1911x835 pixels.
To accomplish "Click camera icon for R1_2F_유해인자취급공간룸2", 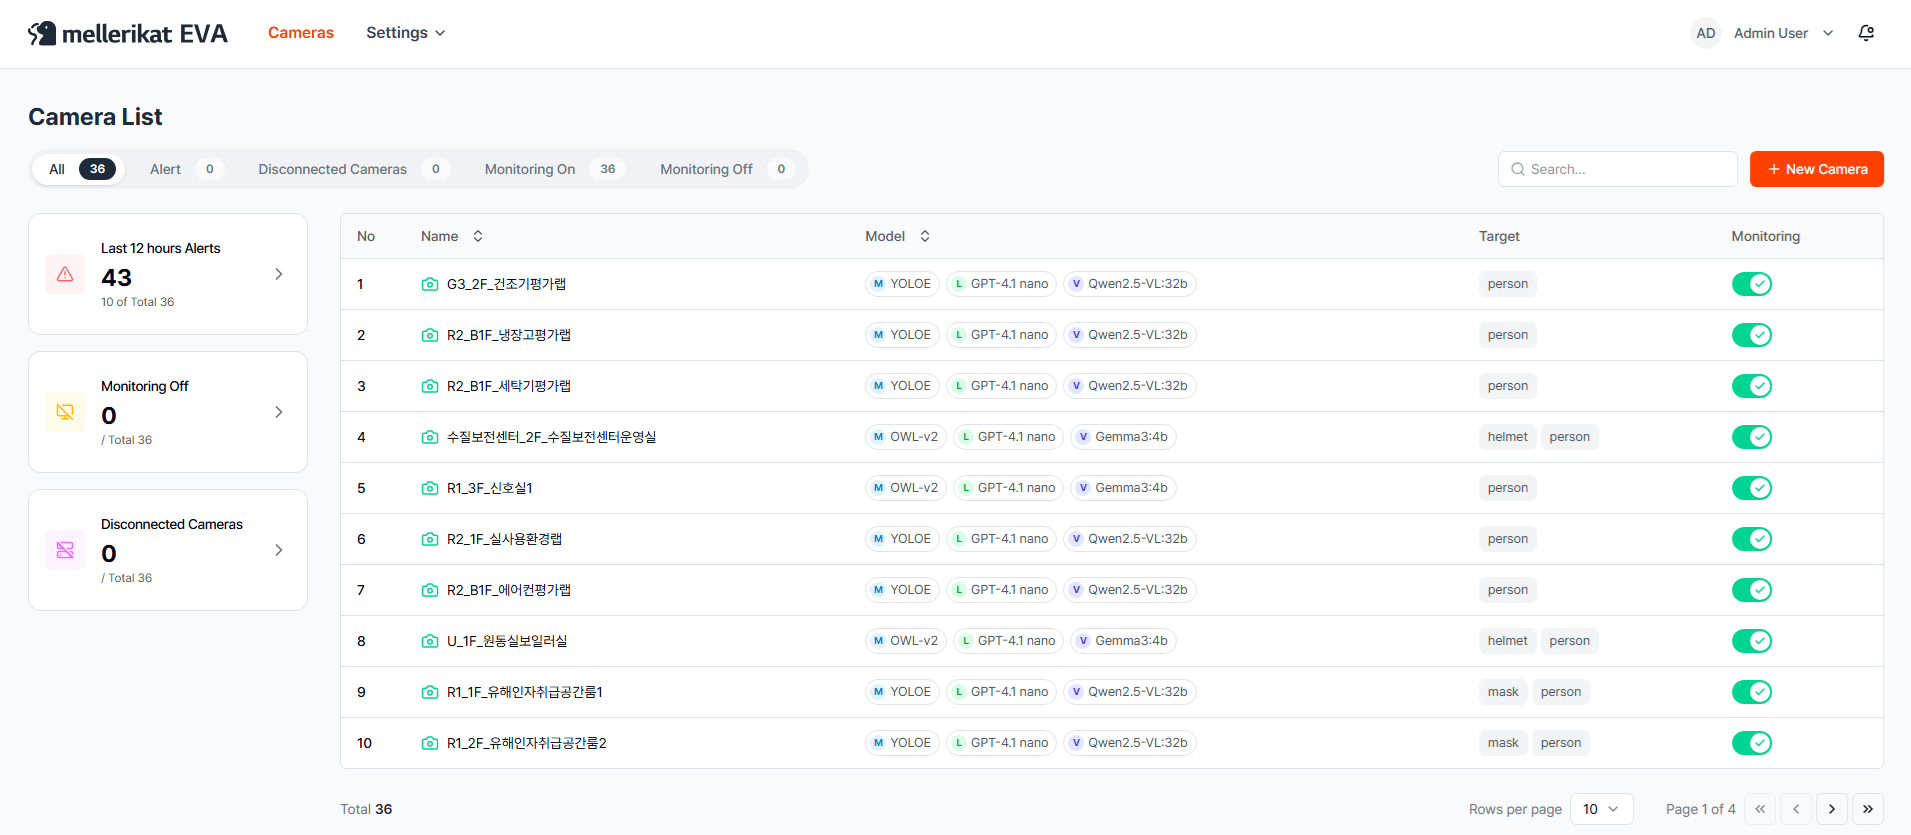I will click(x=430, y=743).
